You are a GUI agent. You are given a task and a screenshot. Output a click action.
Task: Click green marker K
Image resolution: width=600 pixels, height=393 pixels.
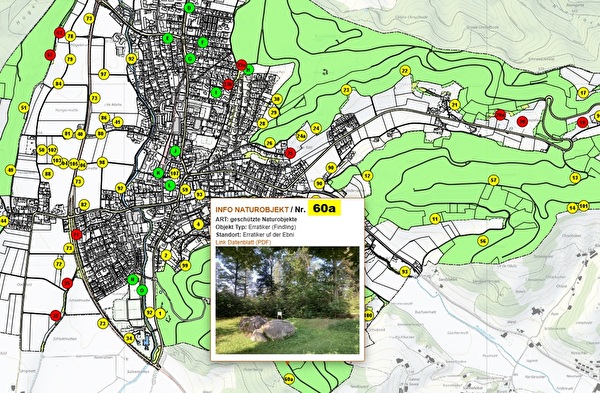(x=158, y=173)
